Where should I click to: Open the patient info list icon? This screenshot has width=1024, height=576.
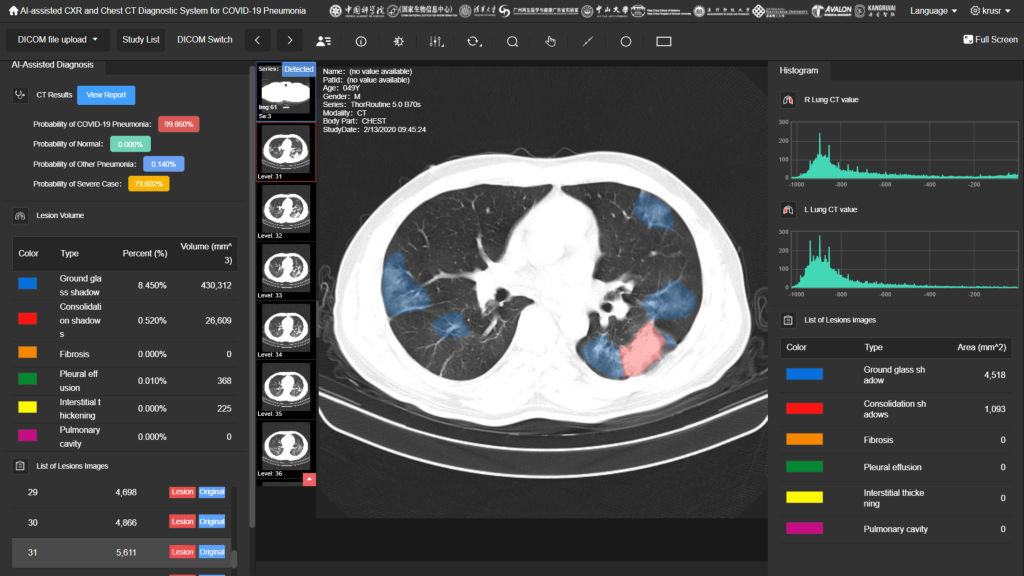(323, 41)
